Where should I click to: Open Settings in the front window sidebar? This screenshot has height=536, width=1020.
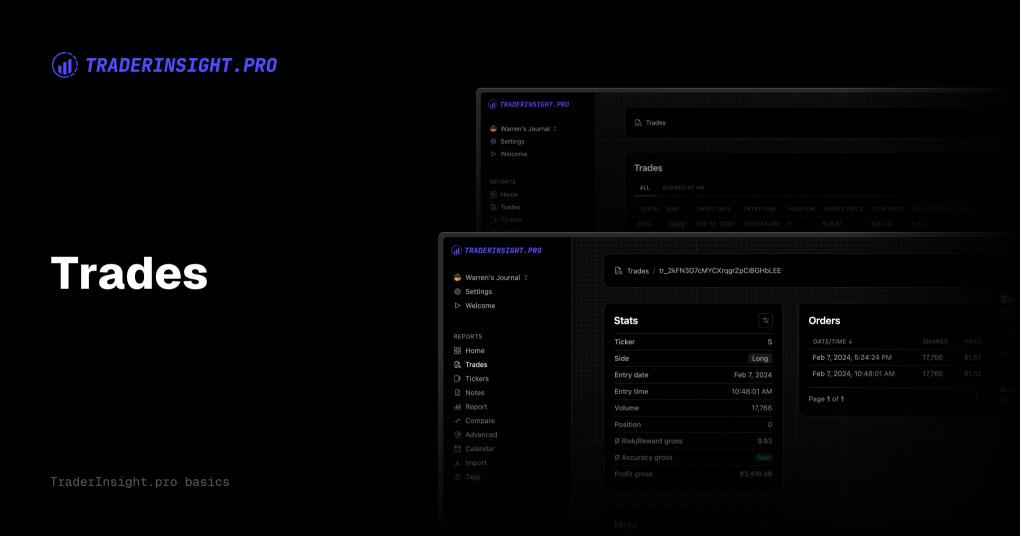point(473,291)
